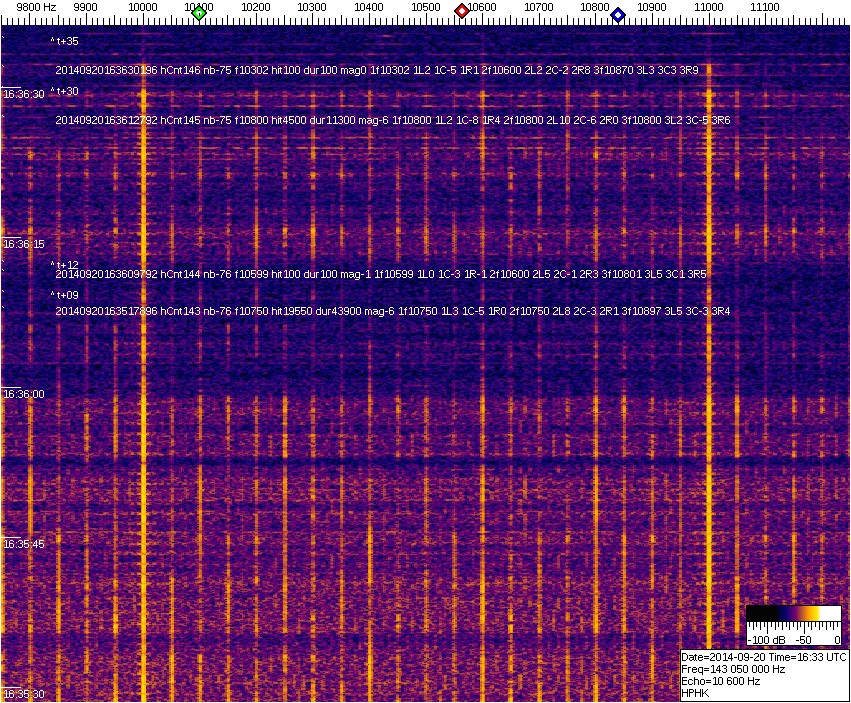Screen dimensions: 851x703
Task: Click the hCnt143 event log line
Action: [x=392, y=311]
